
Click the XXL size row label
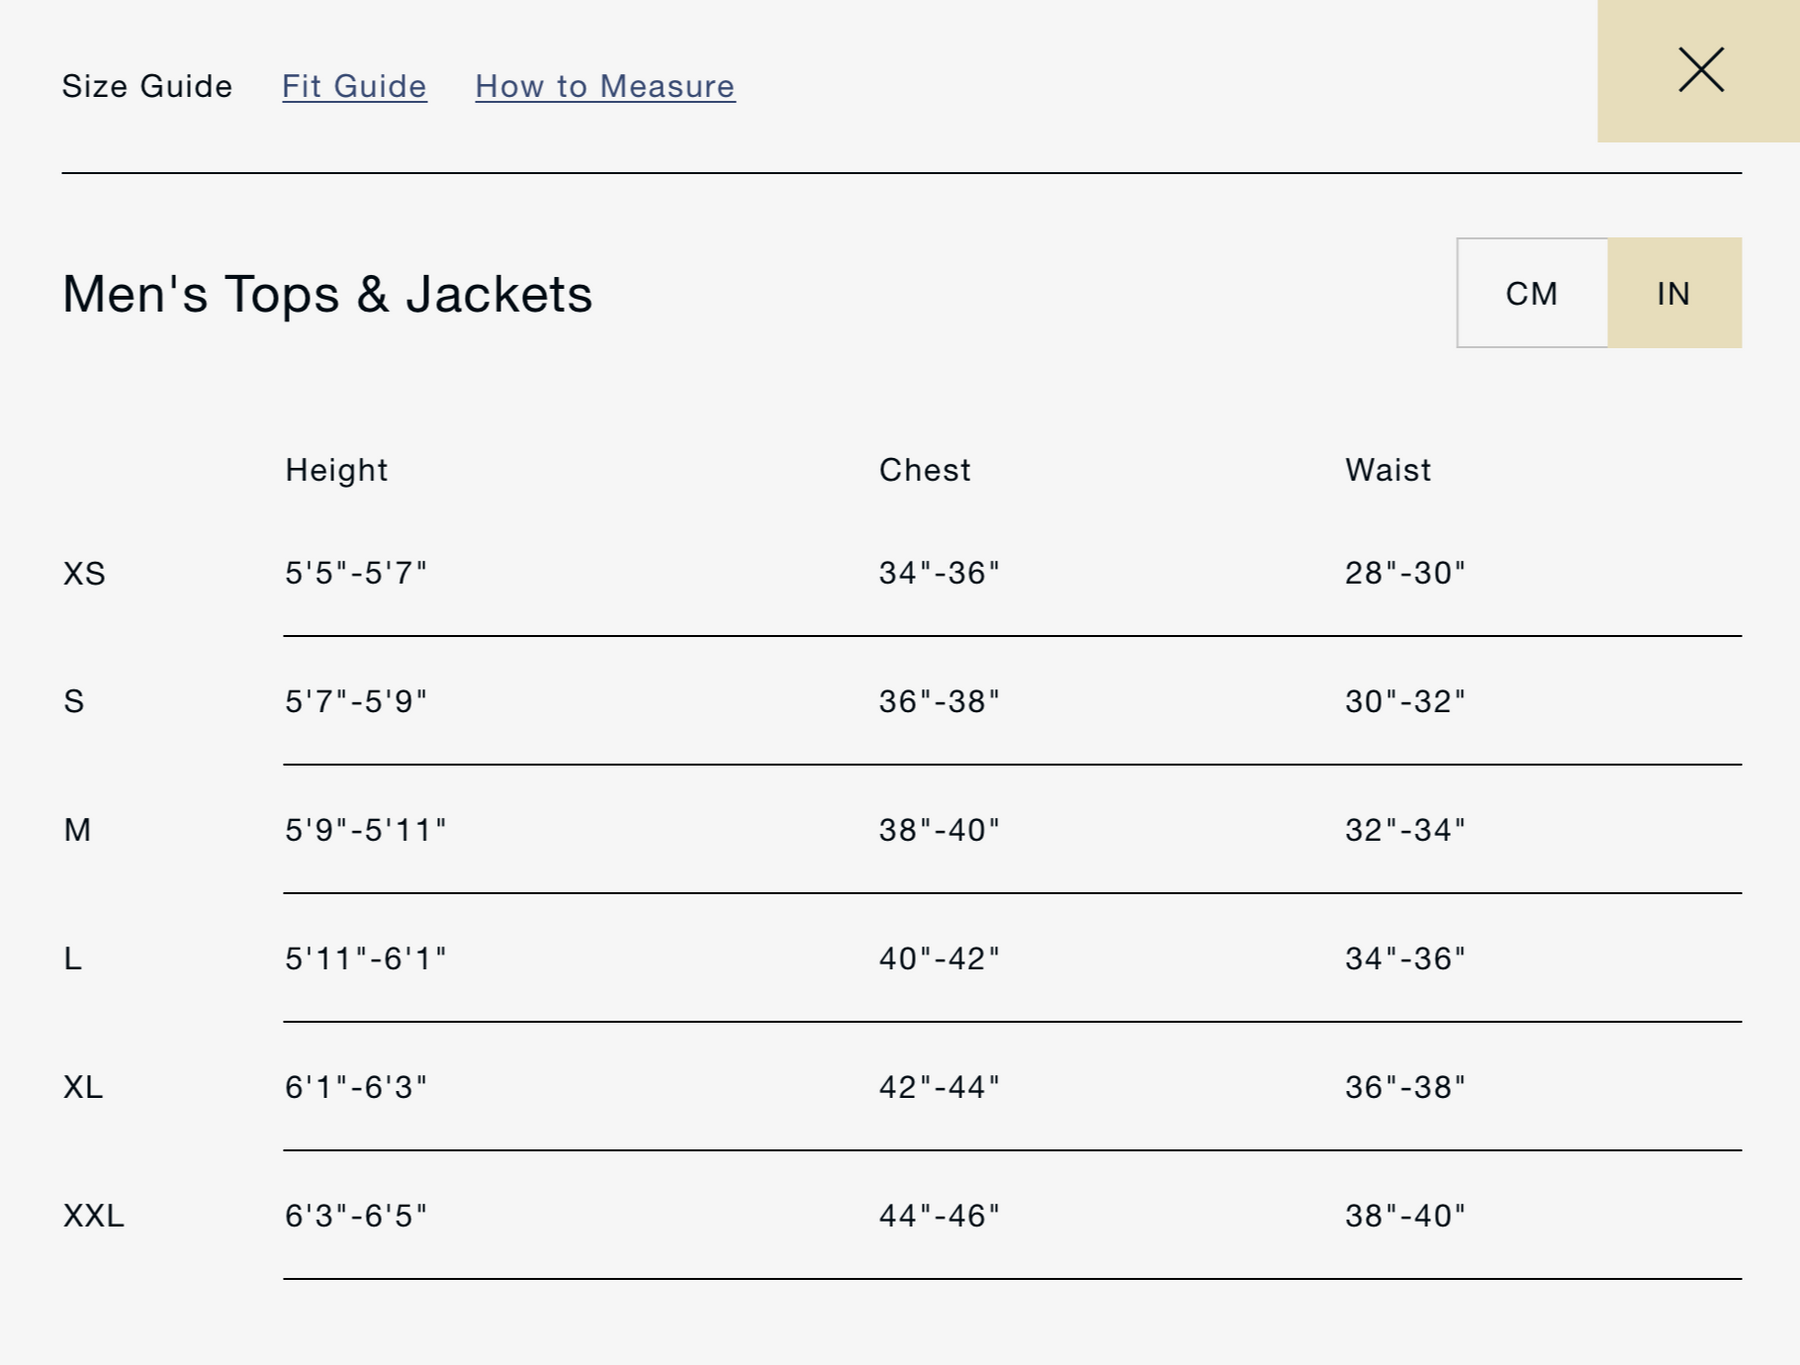(x=94, y=1215)
